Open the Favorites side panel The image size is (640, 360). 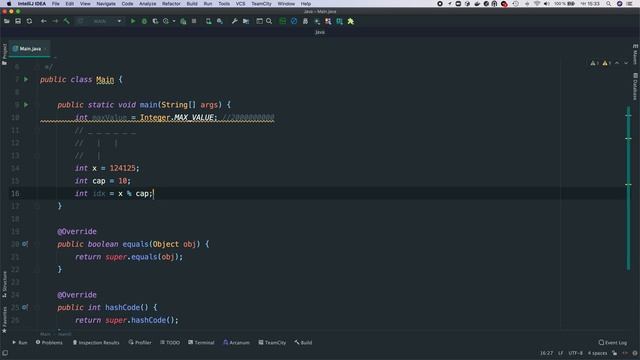(4, 320)
